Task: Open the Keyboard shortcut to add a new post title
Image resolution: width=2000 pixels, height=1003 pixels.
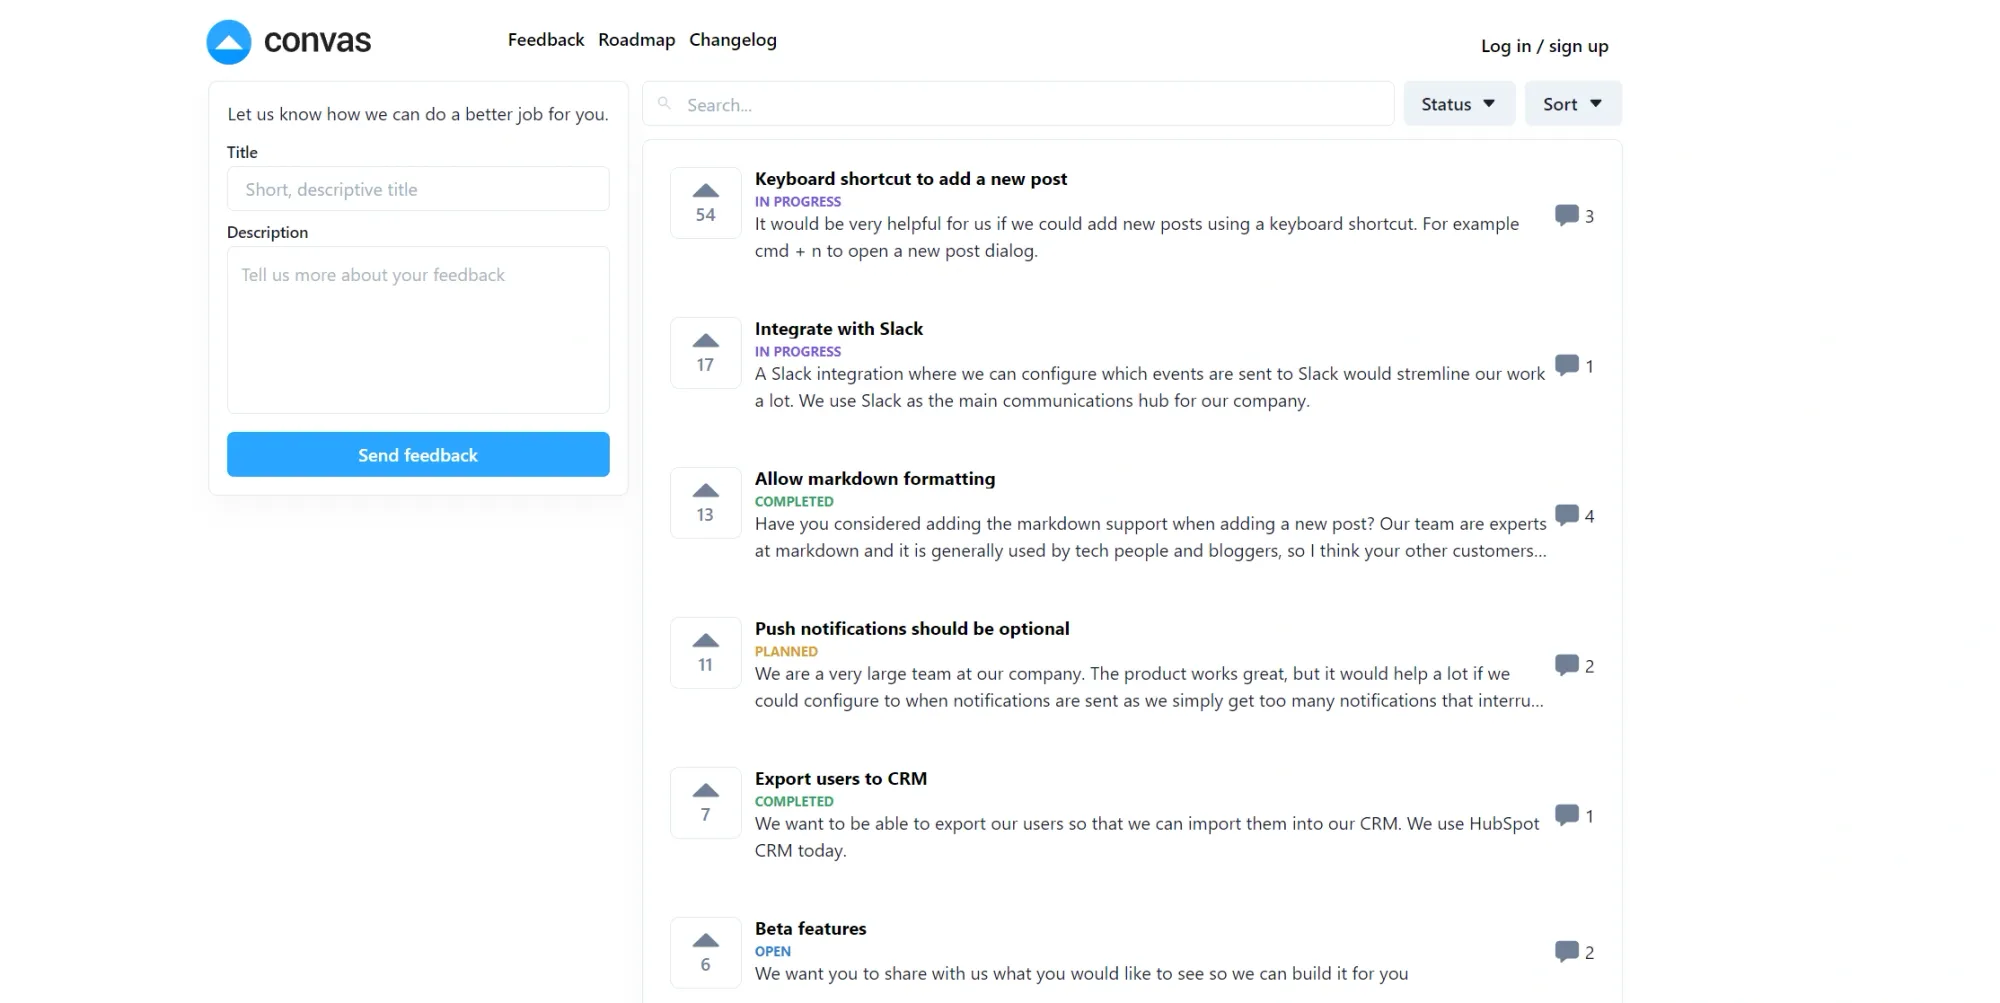Action: coord(911,179)
